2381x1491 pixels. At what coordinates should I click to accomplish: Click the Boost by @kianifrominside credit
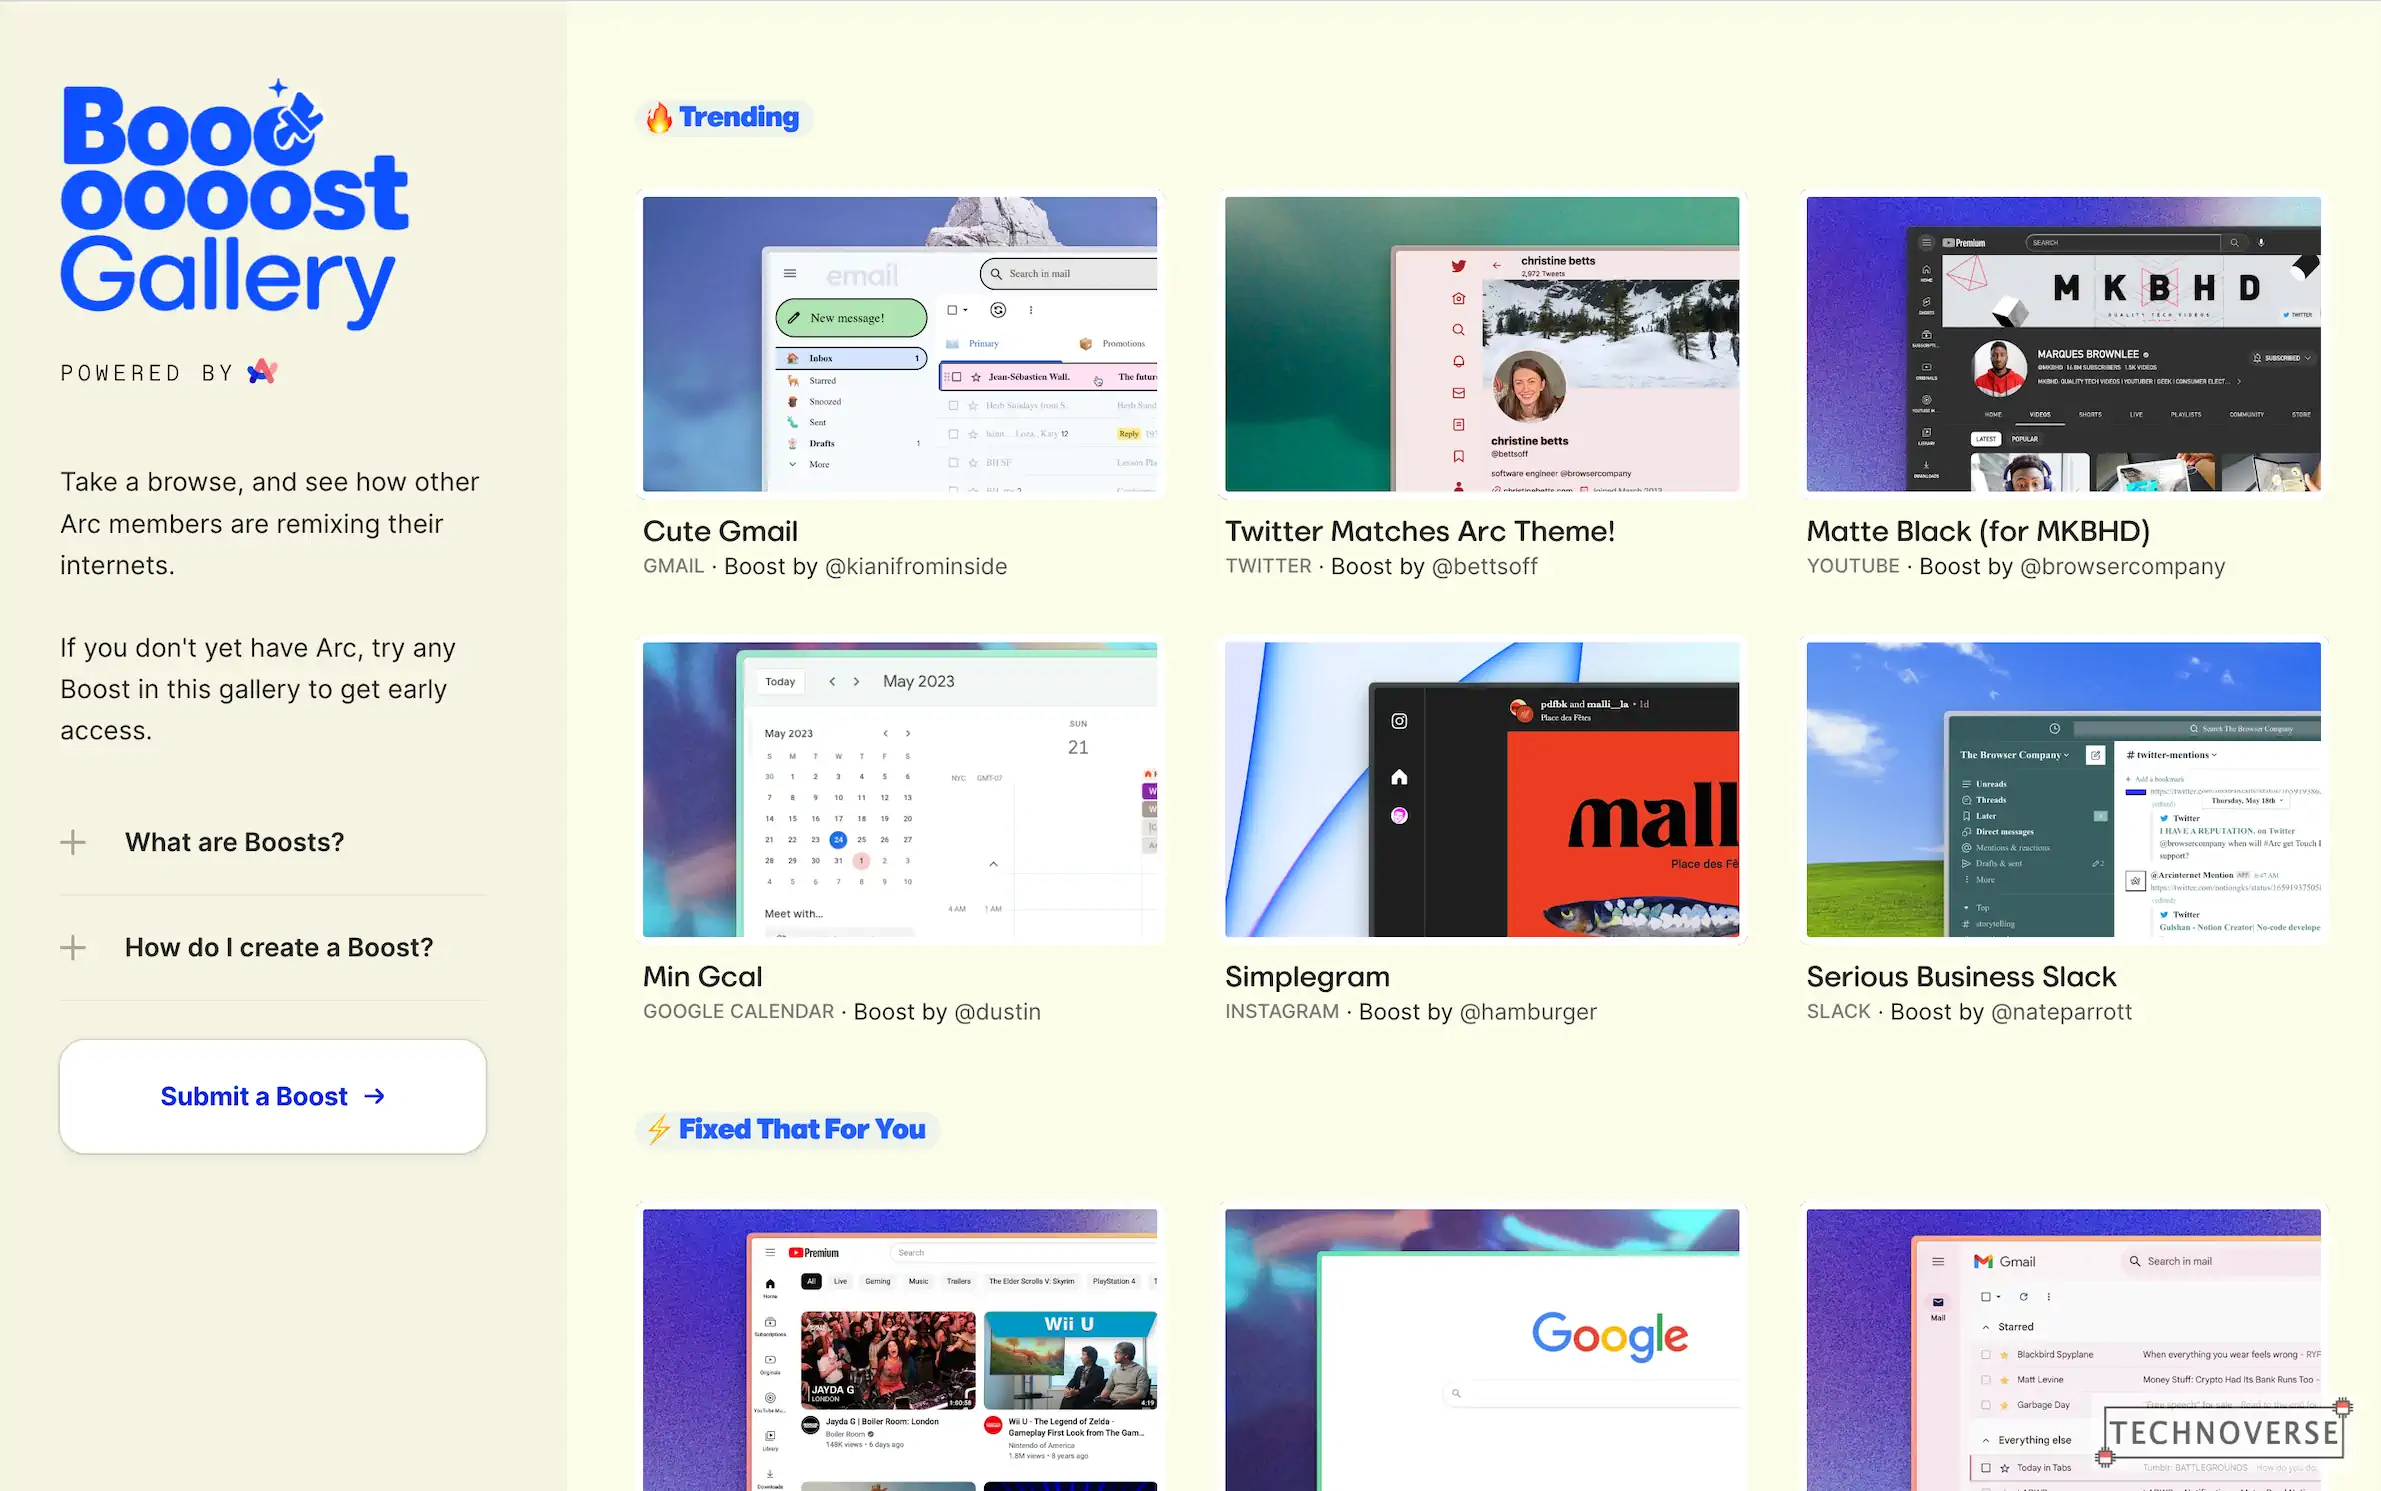pos(865,566)
